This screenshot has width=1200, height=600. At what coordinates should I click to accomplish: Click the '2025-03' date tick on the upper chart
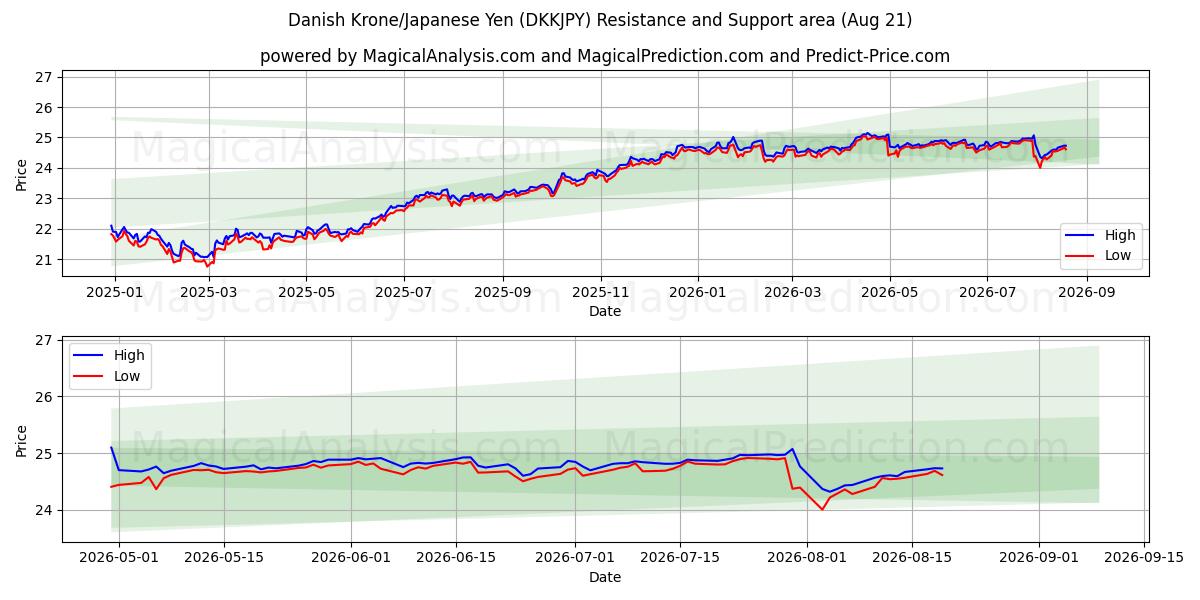[x=209, y=292]
